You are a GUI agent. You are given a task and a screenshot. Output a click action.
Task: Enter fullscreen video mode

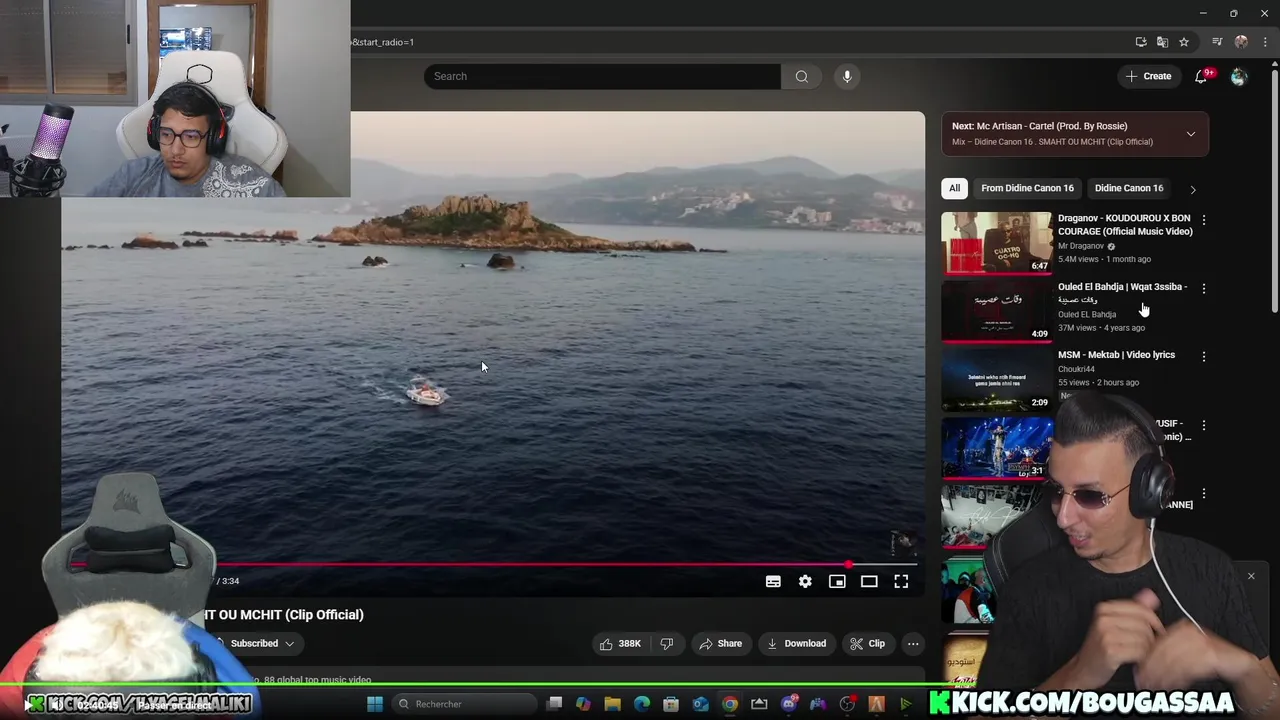(901, 581)
